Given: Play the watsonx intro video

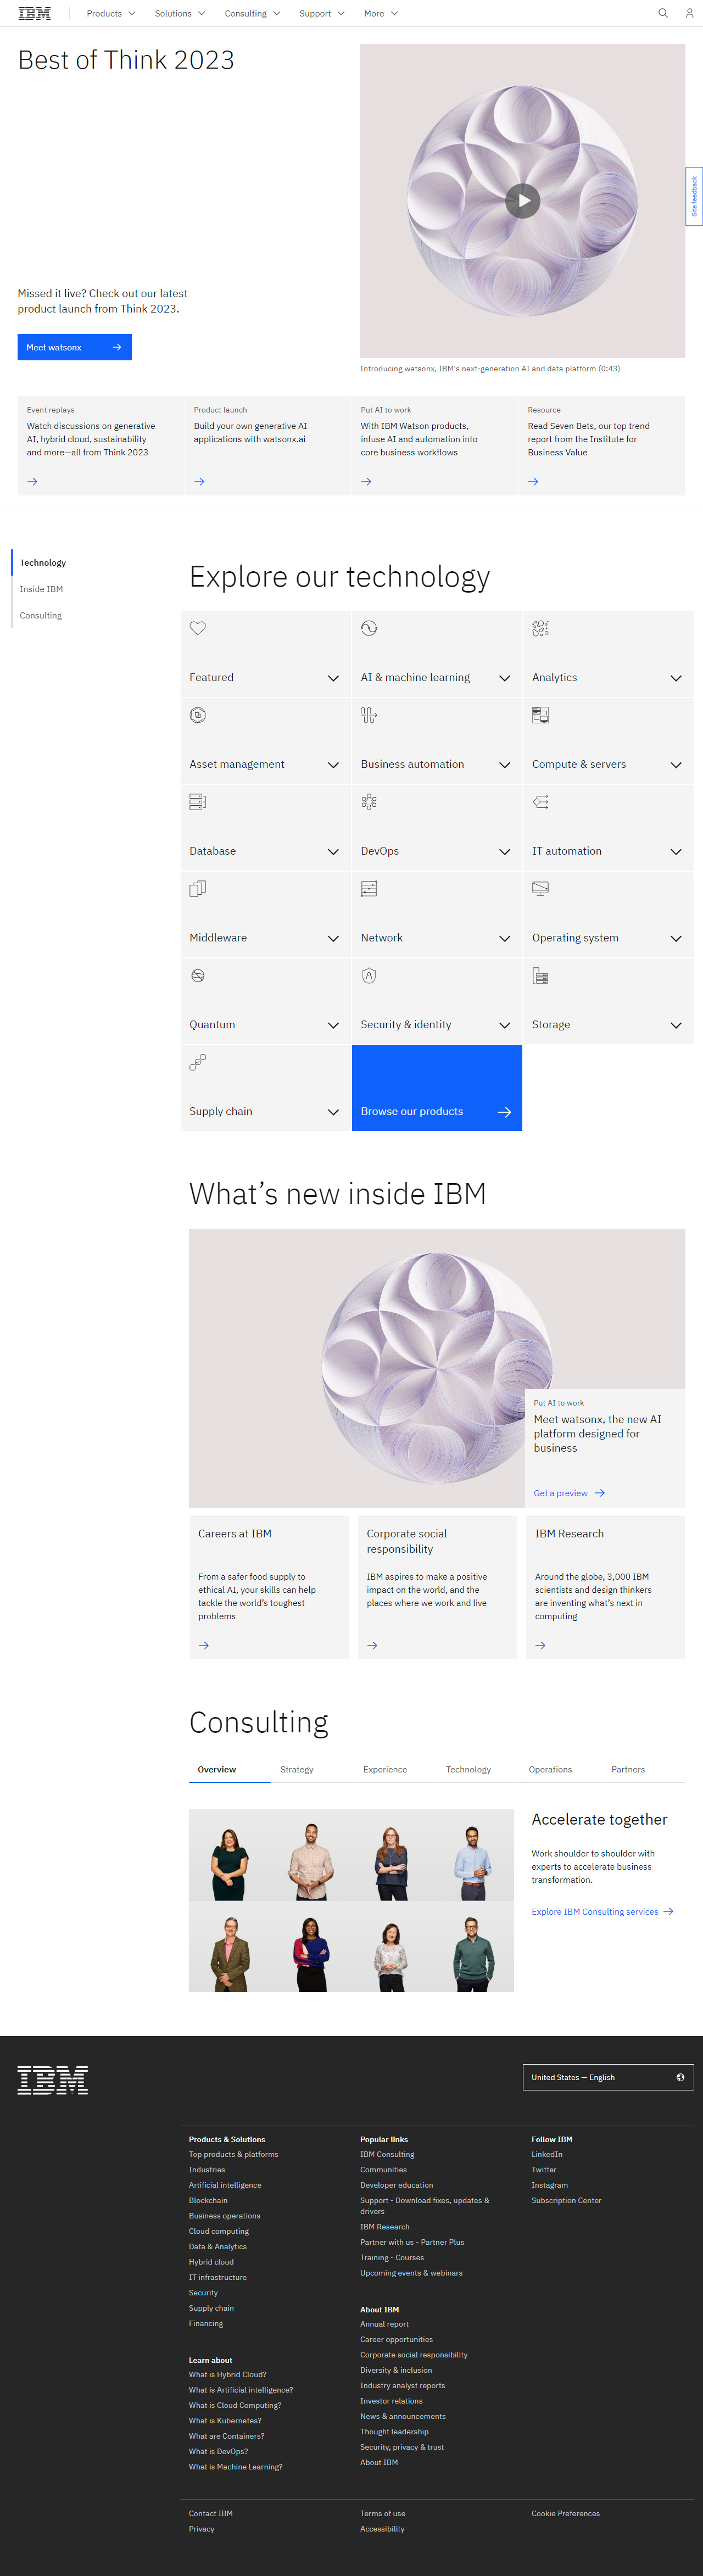Looking at the screenshot, I should coord(522,201).
